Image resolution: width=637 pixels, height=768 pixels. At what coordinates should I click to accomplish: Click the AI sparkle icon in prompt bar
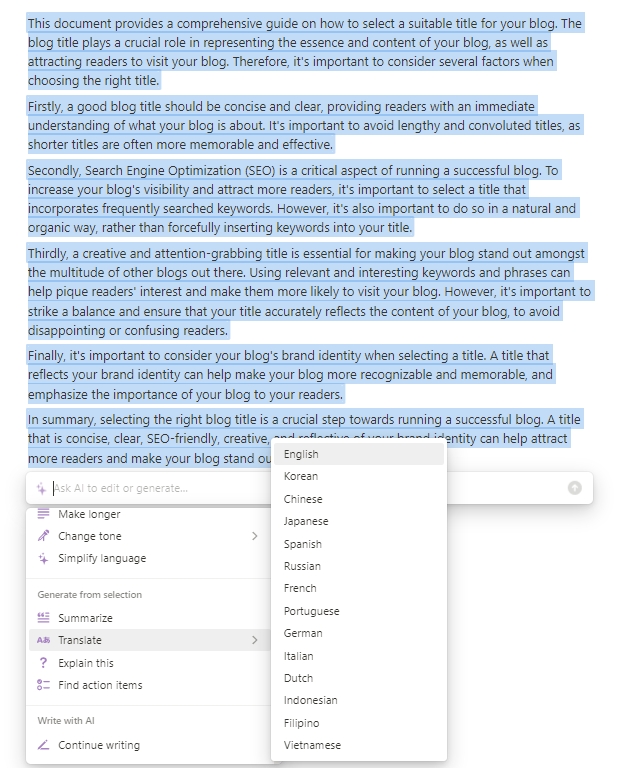pos(42,488)
